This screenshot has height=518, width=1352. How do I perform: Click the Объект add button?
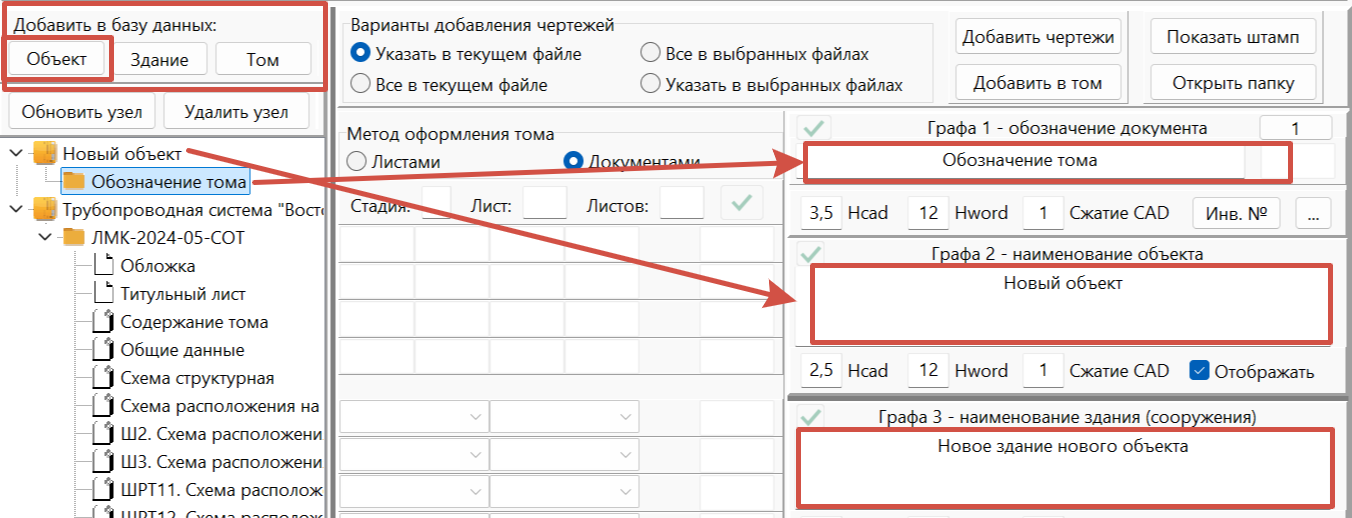click(x=56, y=59)
